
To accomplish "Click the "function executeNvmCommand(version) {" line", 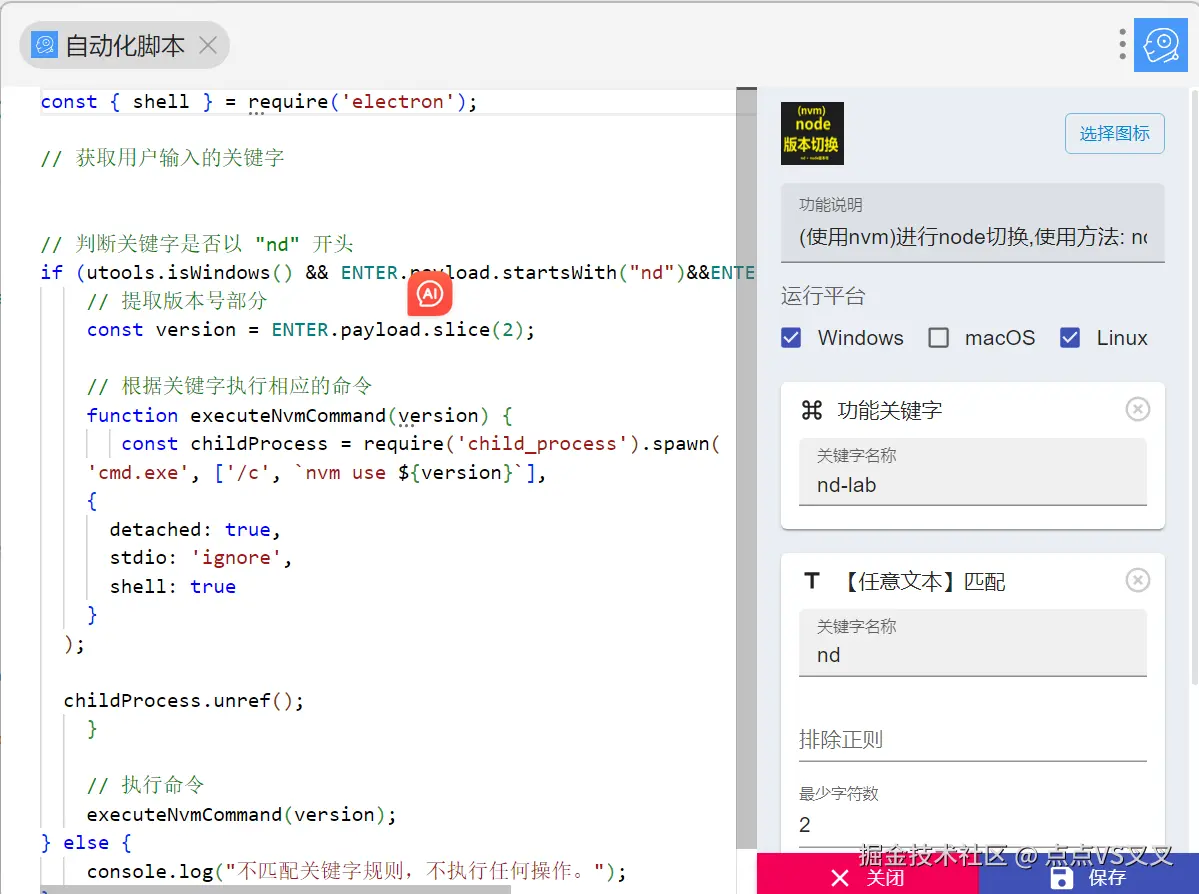I will (x=299, y=415).
